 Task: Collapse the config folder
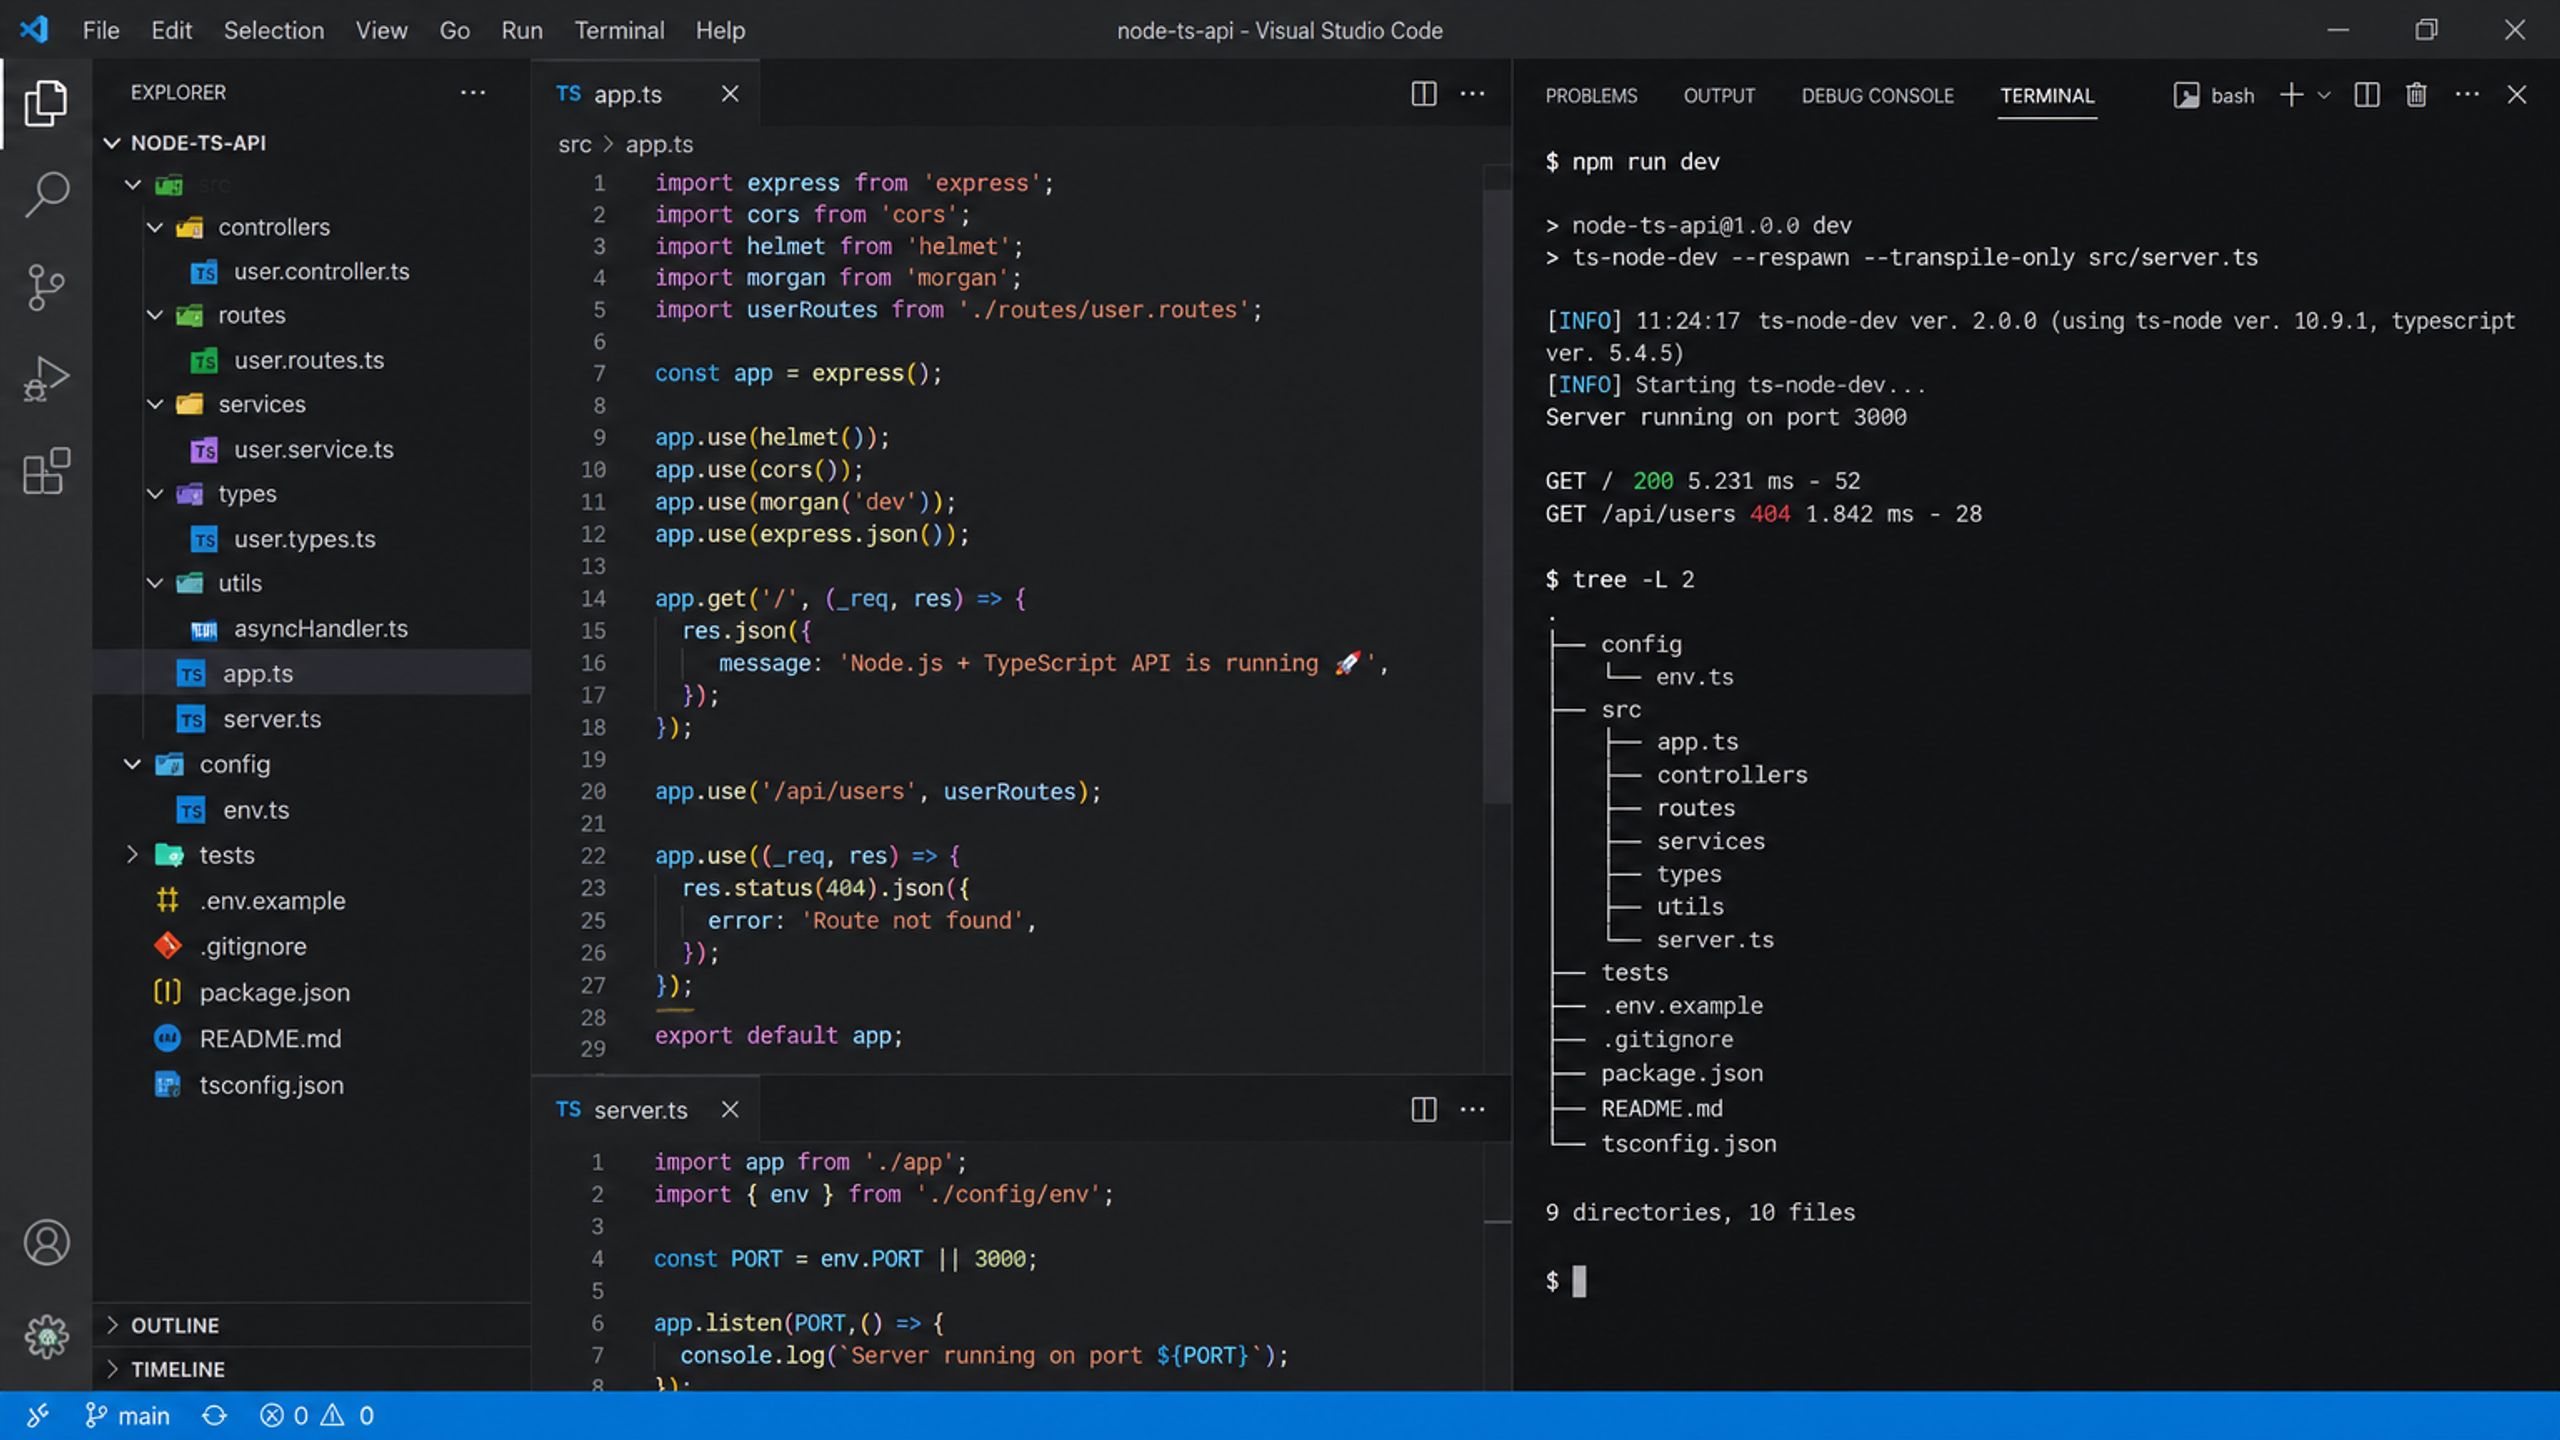(132, 764)
